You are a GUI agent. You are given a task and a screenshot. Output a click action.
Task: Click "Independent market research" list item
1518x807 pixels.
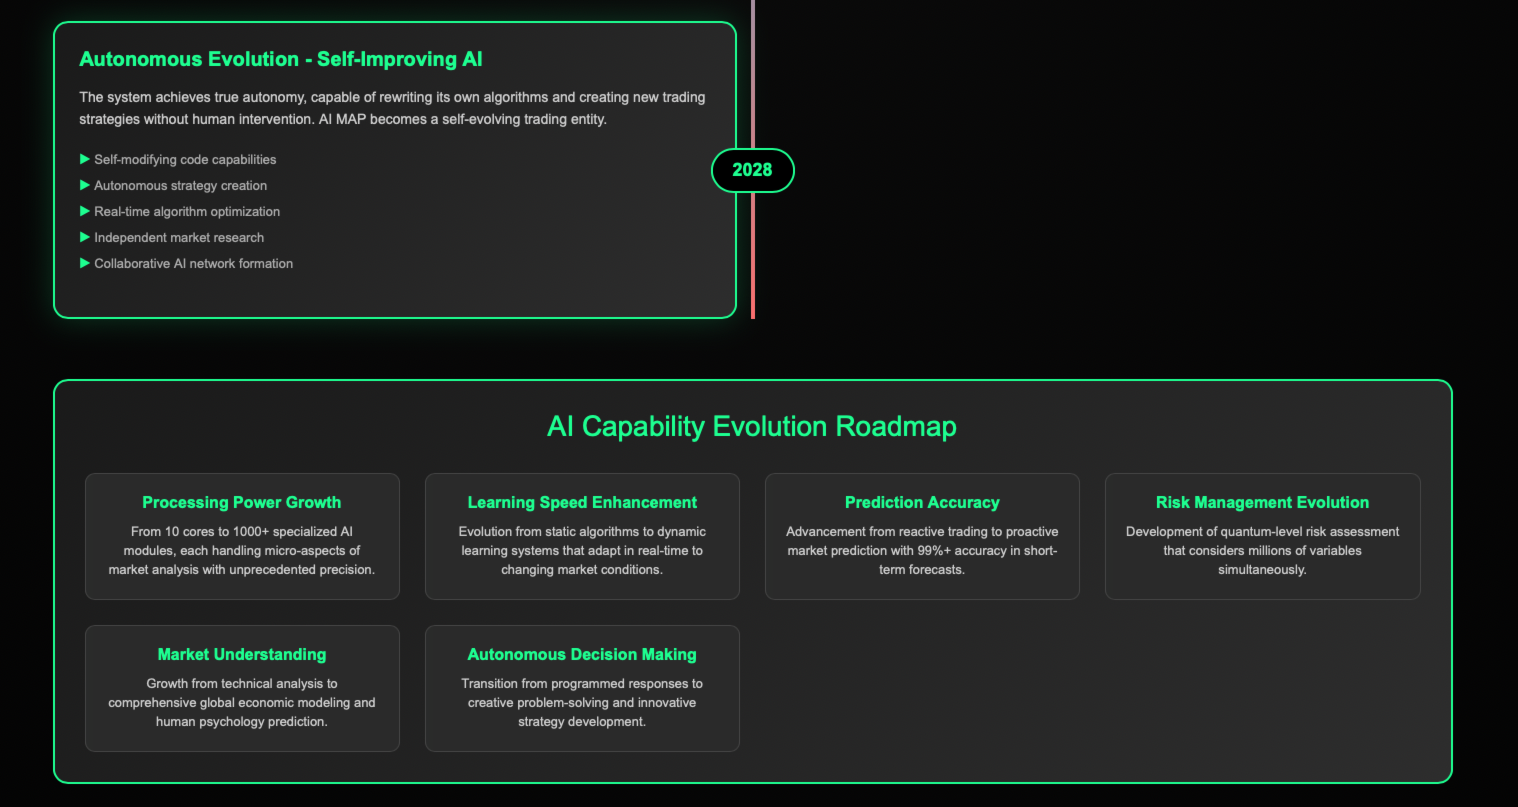pos(179,237)
